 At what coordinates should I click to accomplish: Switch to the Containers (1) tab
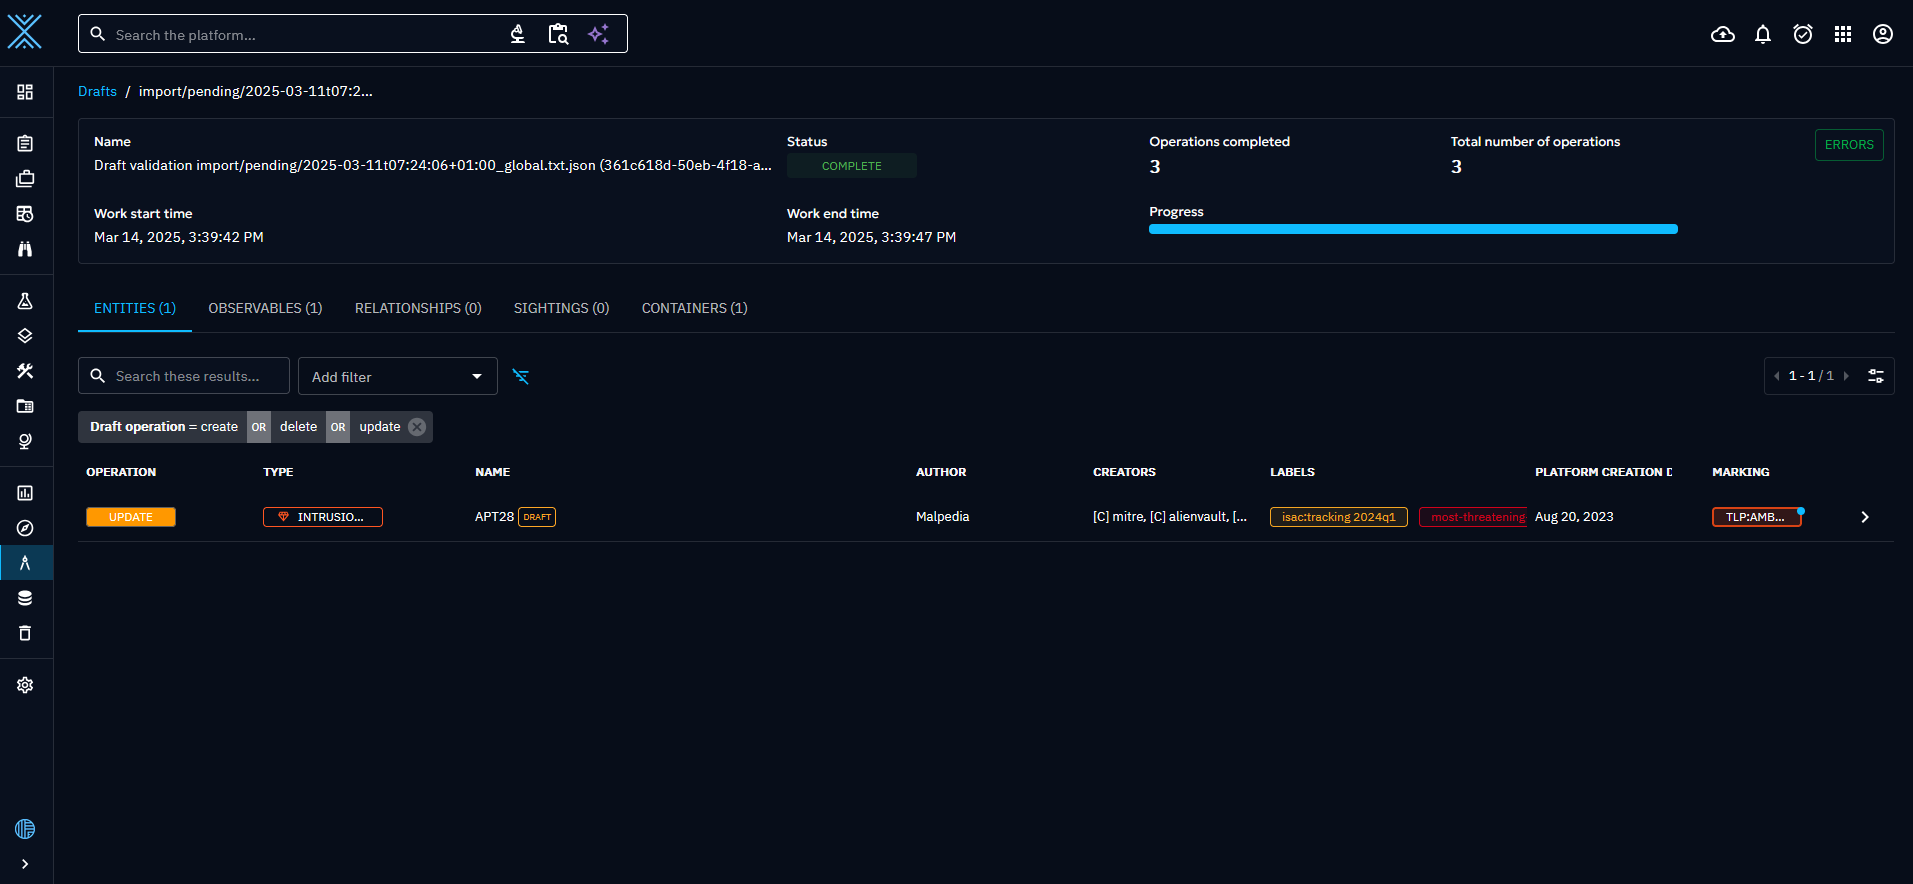click(x=694, y=308)
